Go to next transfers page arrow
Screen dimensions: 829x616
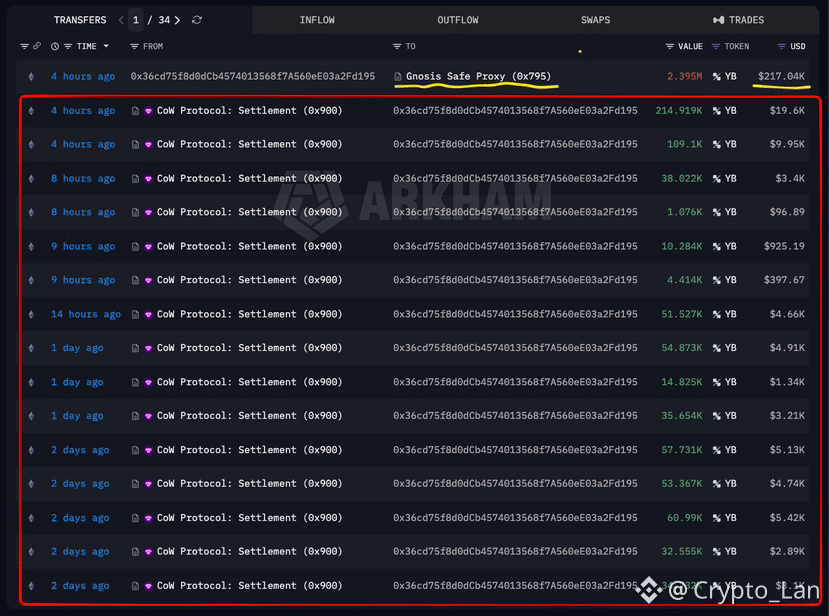(x=177, y=20)
